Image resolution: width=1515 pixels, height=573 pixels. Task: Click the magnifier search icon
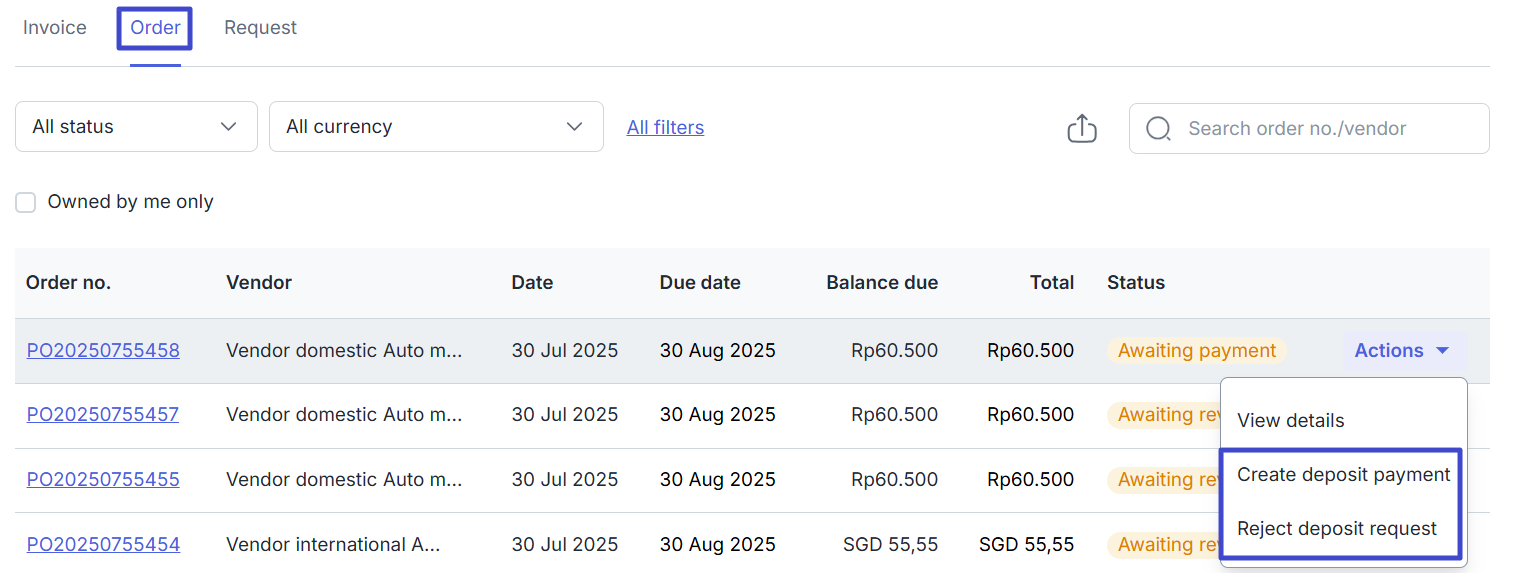(1158, 129)
